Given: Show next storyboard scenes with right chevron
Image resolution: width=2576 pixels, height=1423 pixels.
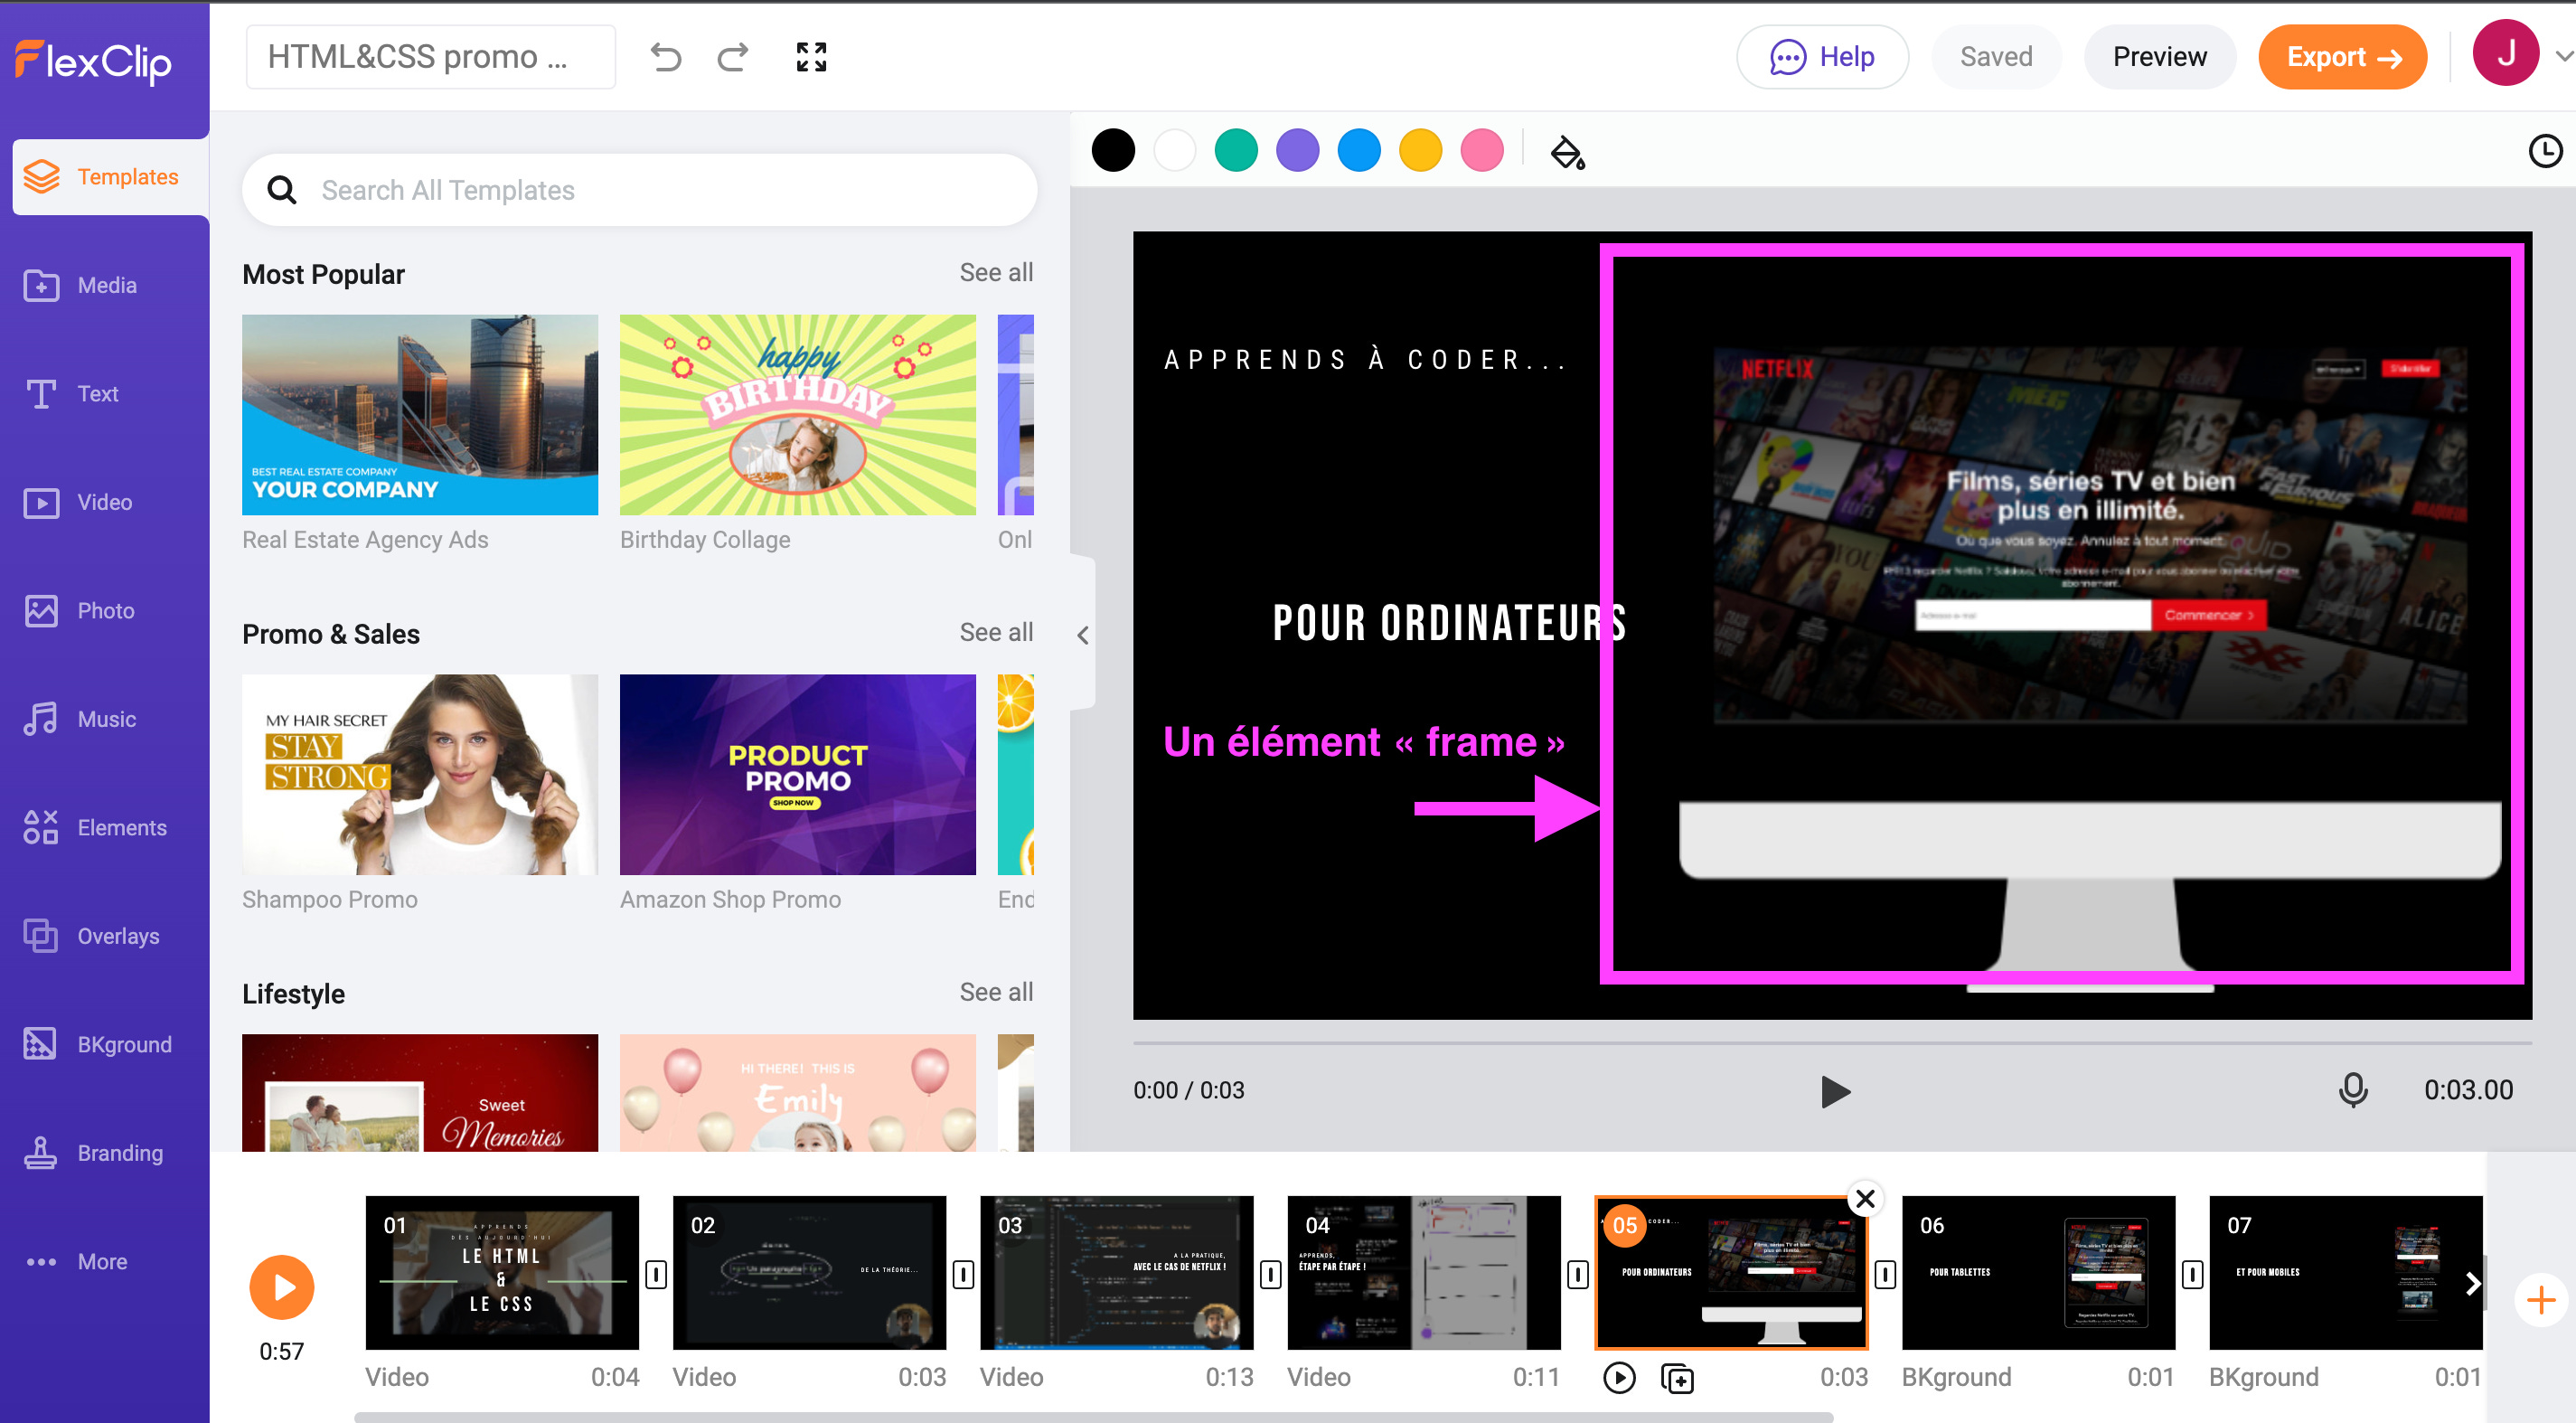Looking at the screenshot, I should [2473, 1283].
